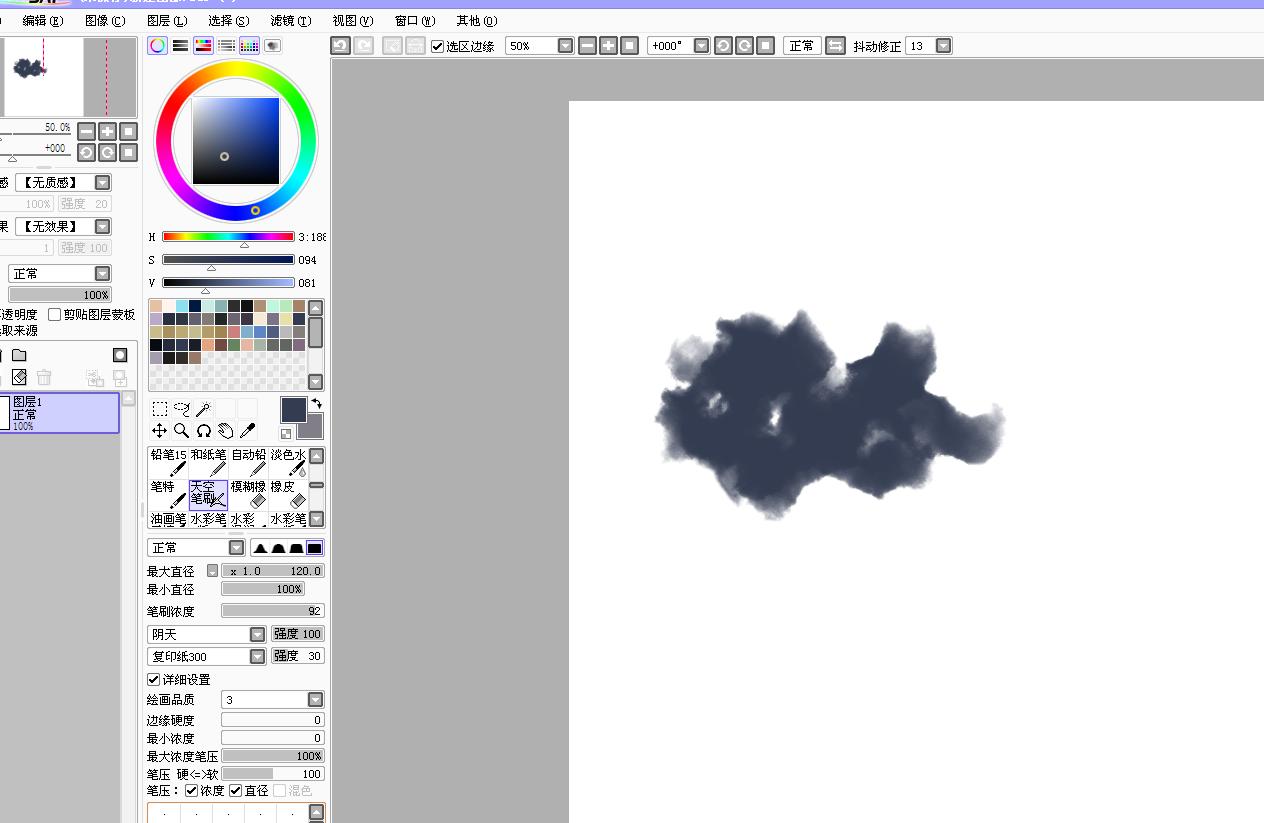Open the 滤镜 menu
Screen dimensions: 1264x823
pyautogui.click(x=290, y=20)
